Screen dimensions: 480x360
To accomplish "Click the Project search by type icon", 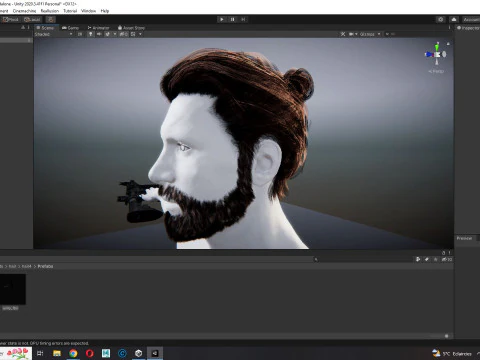I will (418, 259).
